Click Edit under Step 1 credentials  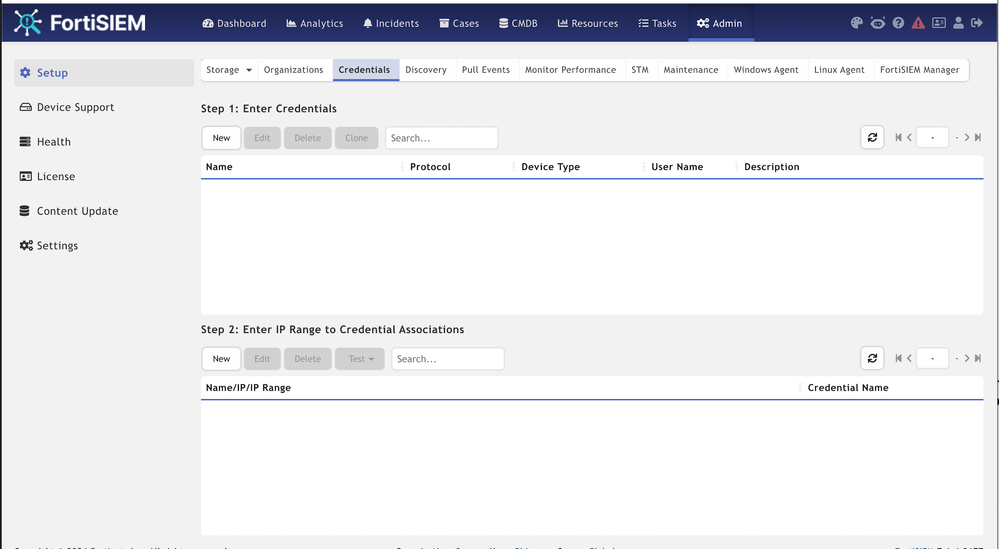click(262, 138)
